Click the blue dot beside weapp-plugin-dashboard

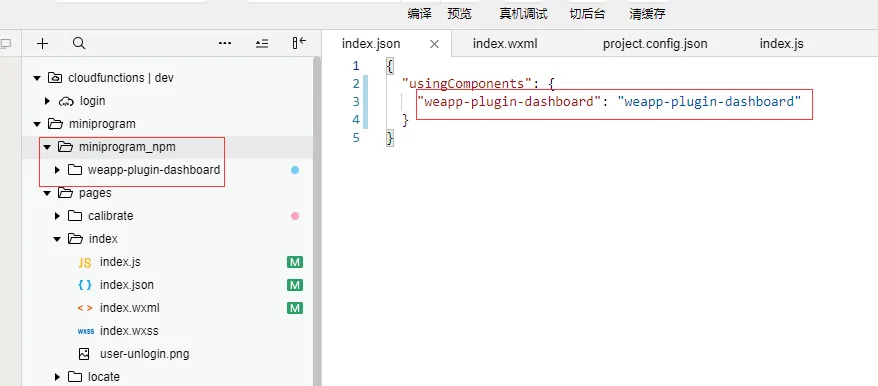pyautogui.click(x=295, y=170)
